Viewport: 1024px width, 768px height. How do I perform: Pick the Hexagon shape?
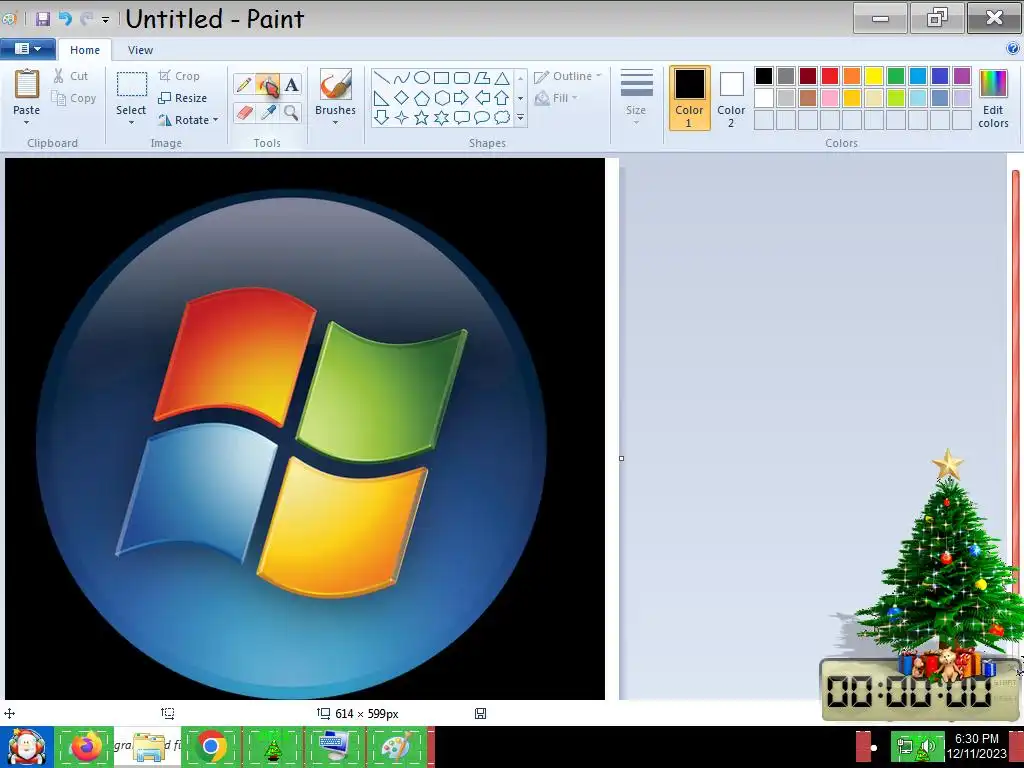441,98
